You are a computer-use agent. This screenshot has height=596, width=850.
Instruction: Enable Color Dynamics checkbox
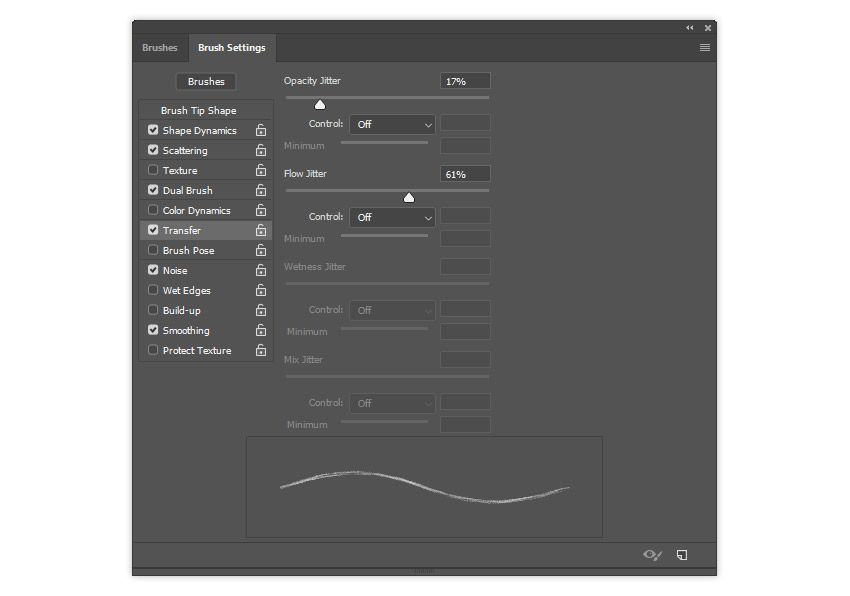(153, 210)
